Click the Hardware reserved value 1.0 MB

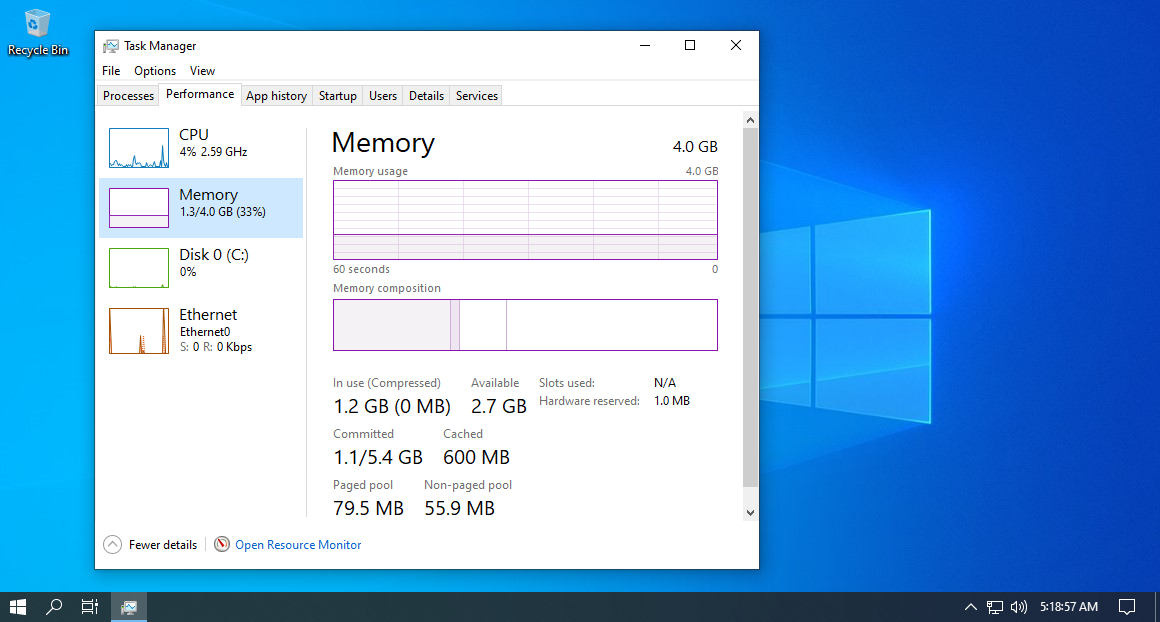pos(672,401)
